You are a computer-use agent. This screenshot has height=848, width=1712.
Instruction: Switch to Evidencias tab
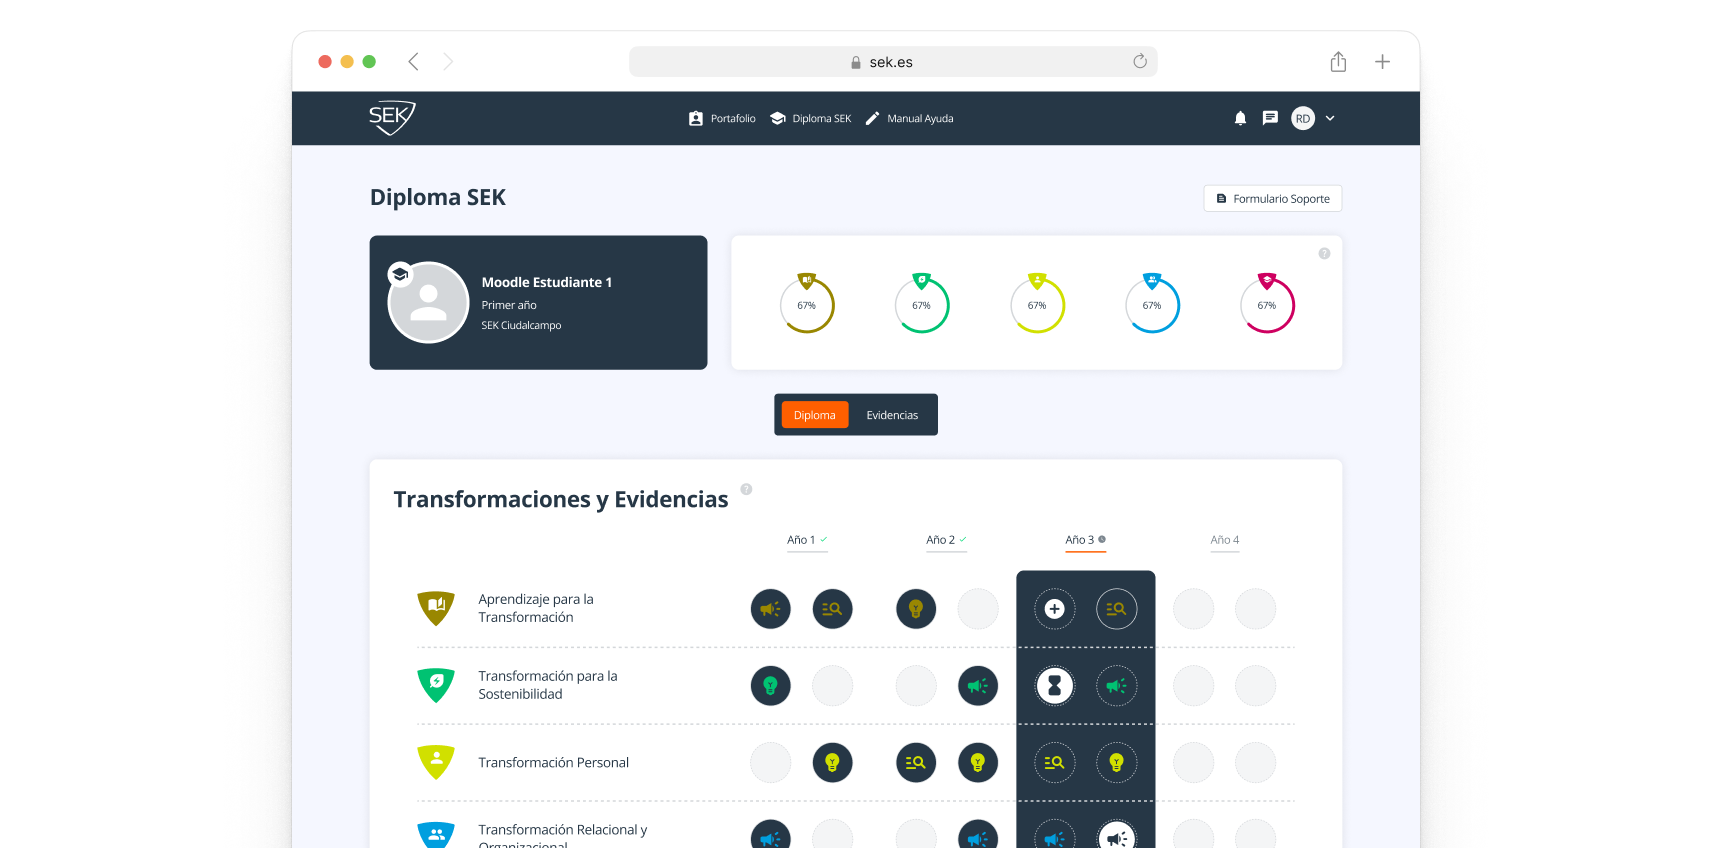tap(892, 415)
